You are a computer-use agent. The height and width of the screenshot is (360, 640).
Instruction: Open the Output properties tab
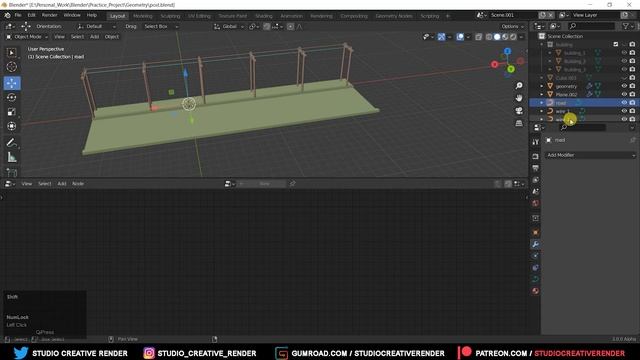[536, 168]
